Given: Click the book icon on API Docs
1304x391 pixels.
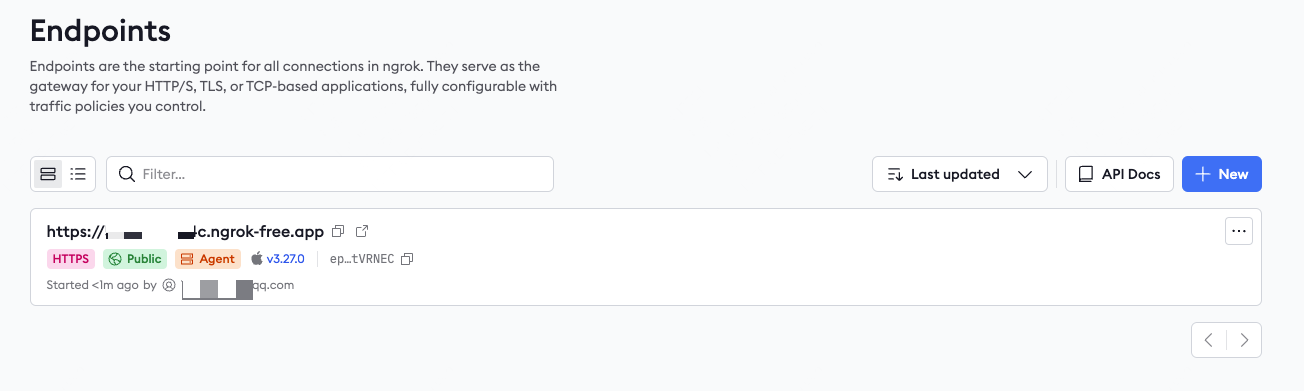Looking at the screenshot, I should [1085, 174].
